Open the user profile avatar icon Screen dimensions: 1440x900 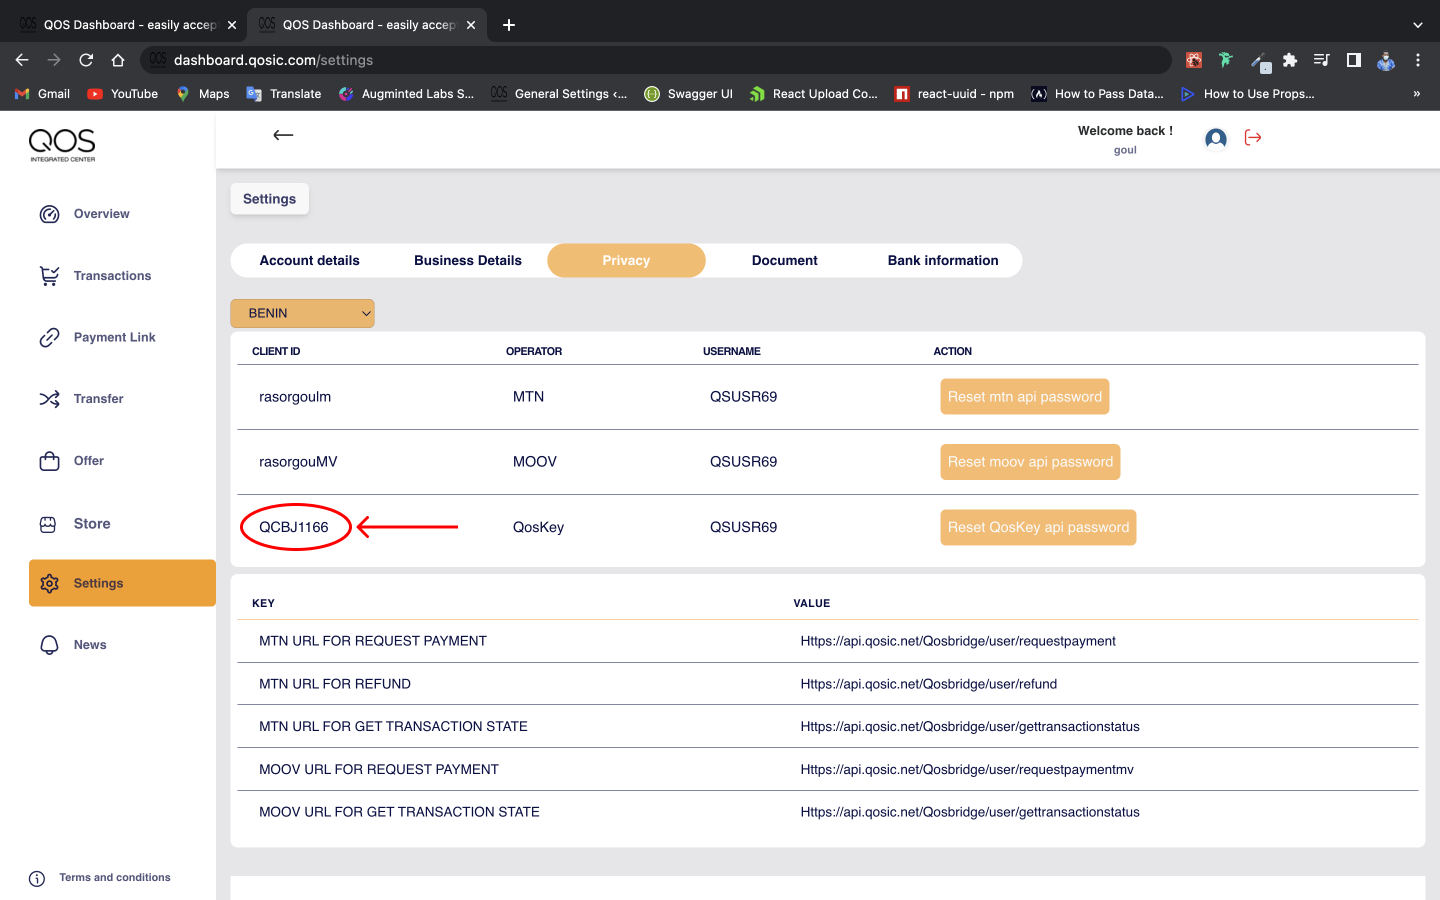[x=1215, y=139]
